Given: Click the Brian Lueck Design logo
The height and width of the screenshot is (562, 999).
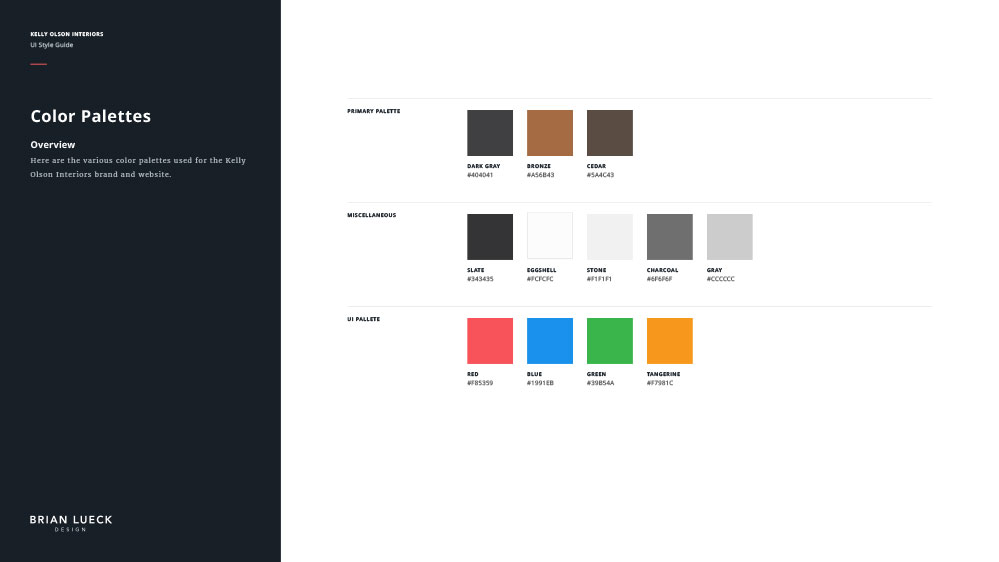Looking at the screenshot, I should pos(71,523).
